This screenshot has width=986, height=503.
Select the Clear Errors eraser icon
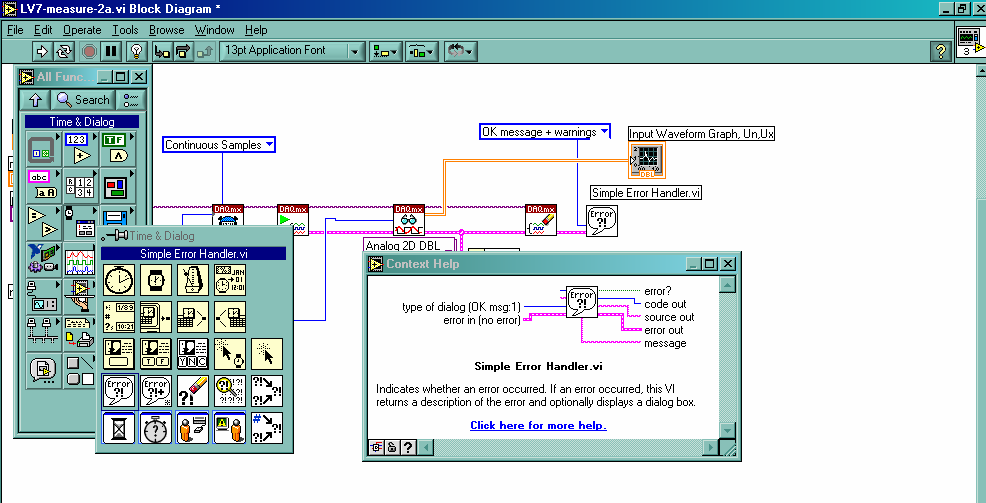coord(193,391)
